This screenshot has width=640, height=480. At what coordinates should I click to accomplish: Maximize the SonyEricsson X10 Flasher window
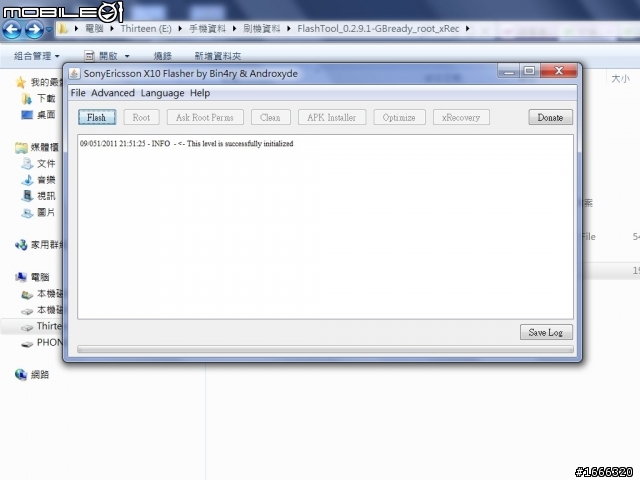[x=529, y=71]
